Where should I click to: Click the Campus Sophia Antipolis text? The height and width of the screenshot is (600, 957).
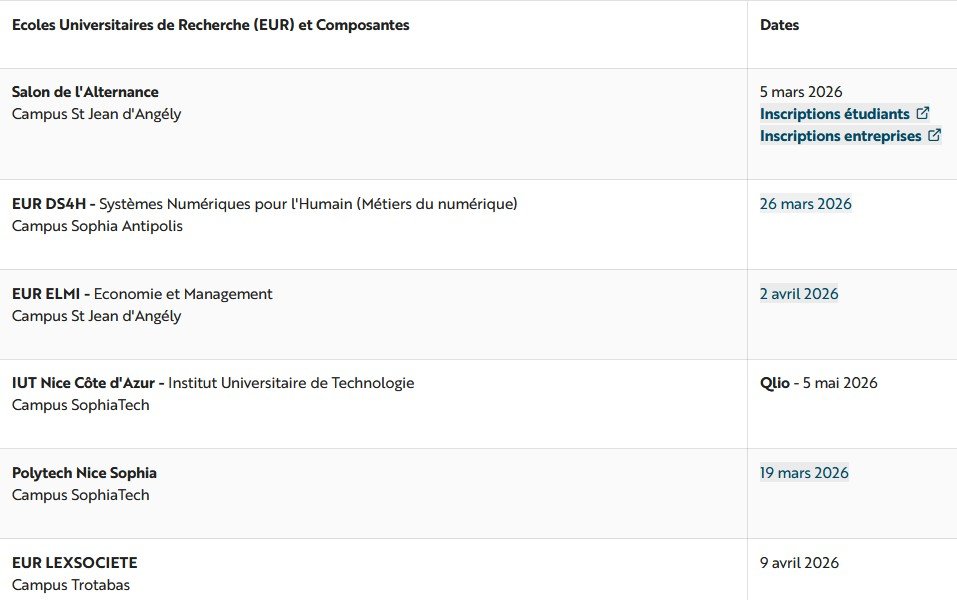(x=97, y=226)
